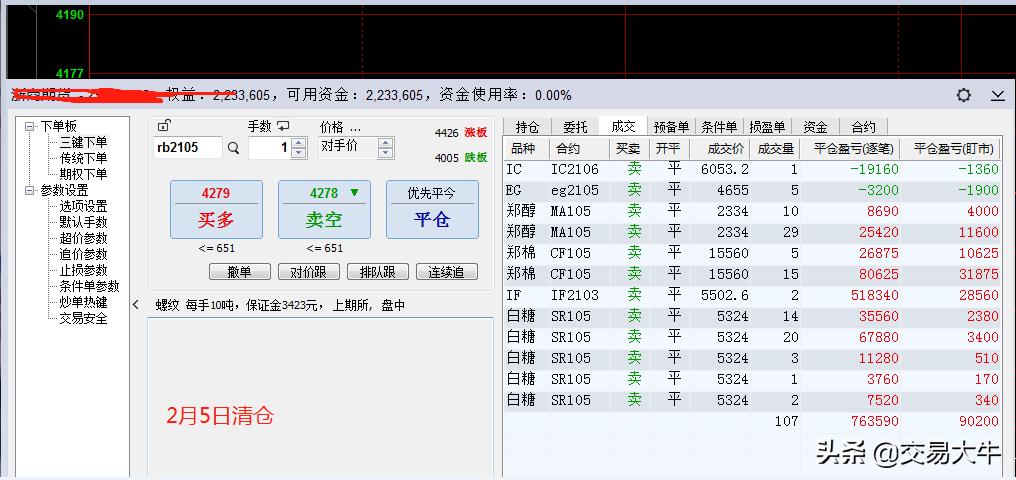1016x480 pixels.
Task: Click the lot quantity input field
Action: [x=270, y=148]
